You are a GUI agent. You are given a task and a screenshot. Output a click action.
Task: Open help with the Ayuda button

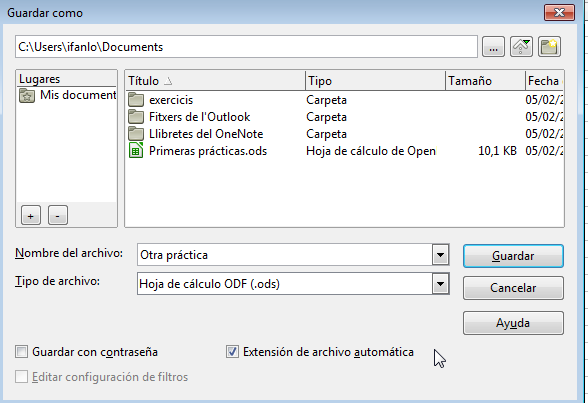coord(513,323)
